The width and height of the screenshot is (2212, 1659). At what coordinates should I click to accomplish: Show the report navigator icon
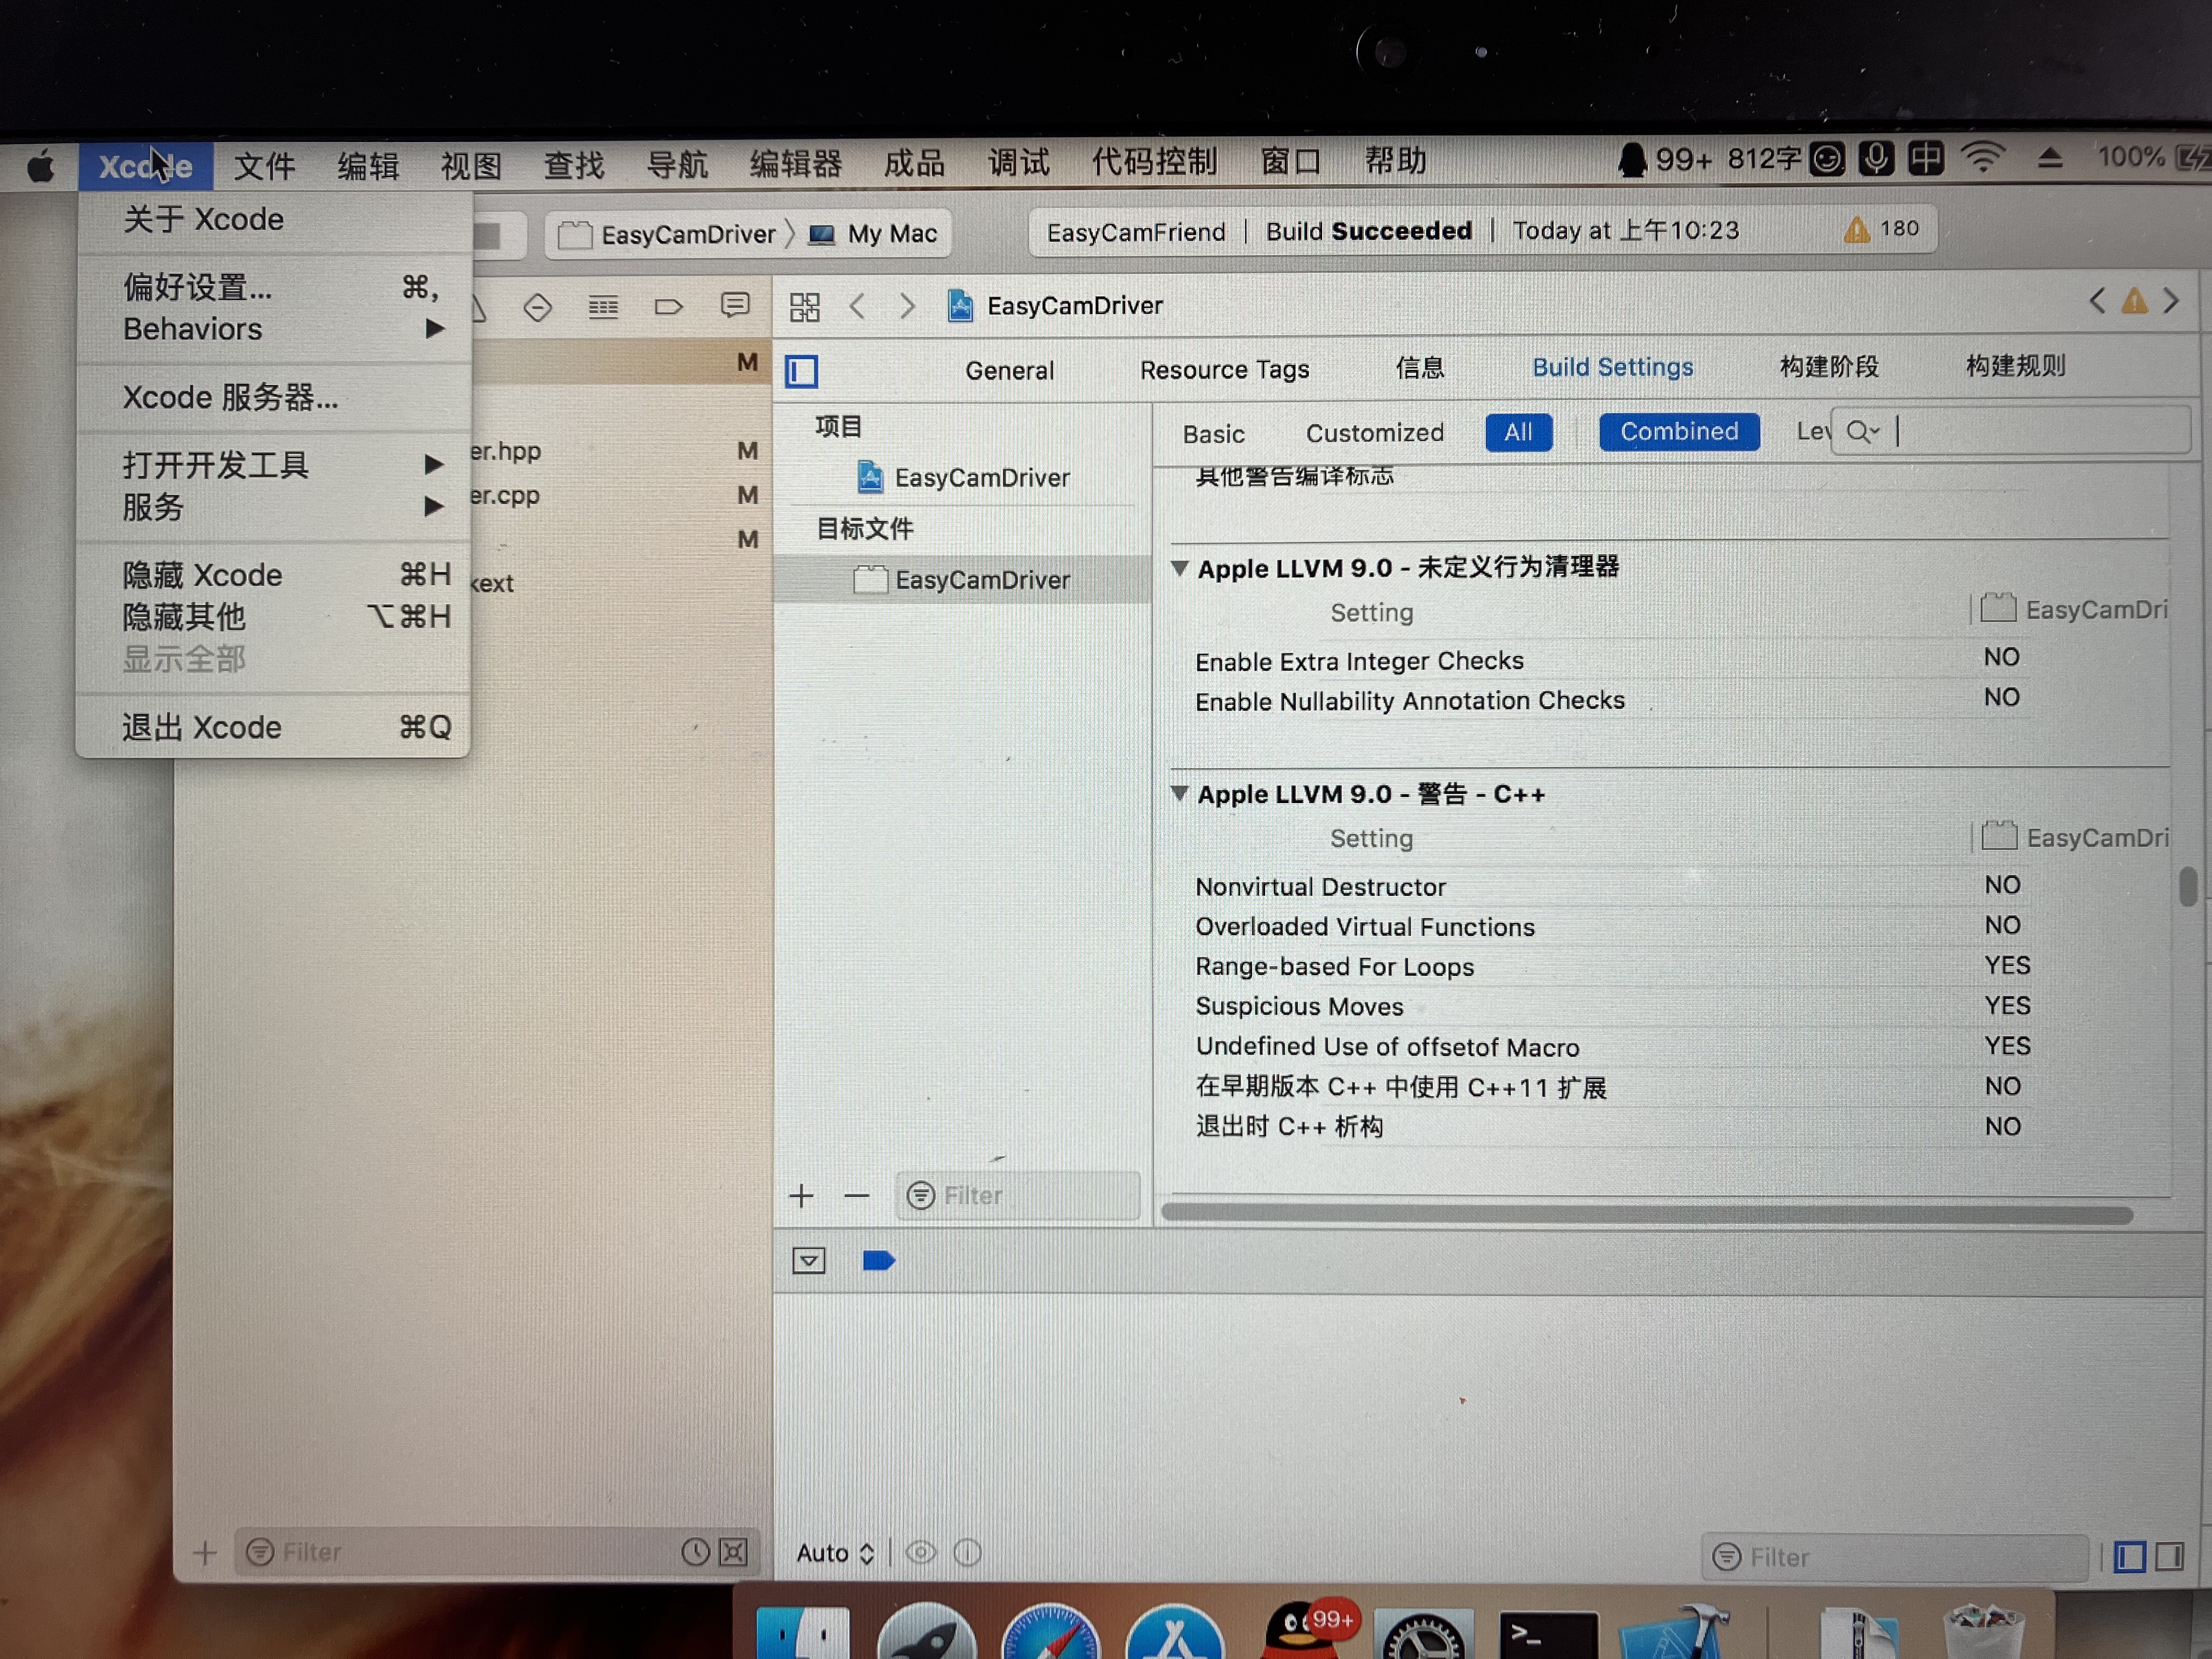[735, 306]
